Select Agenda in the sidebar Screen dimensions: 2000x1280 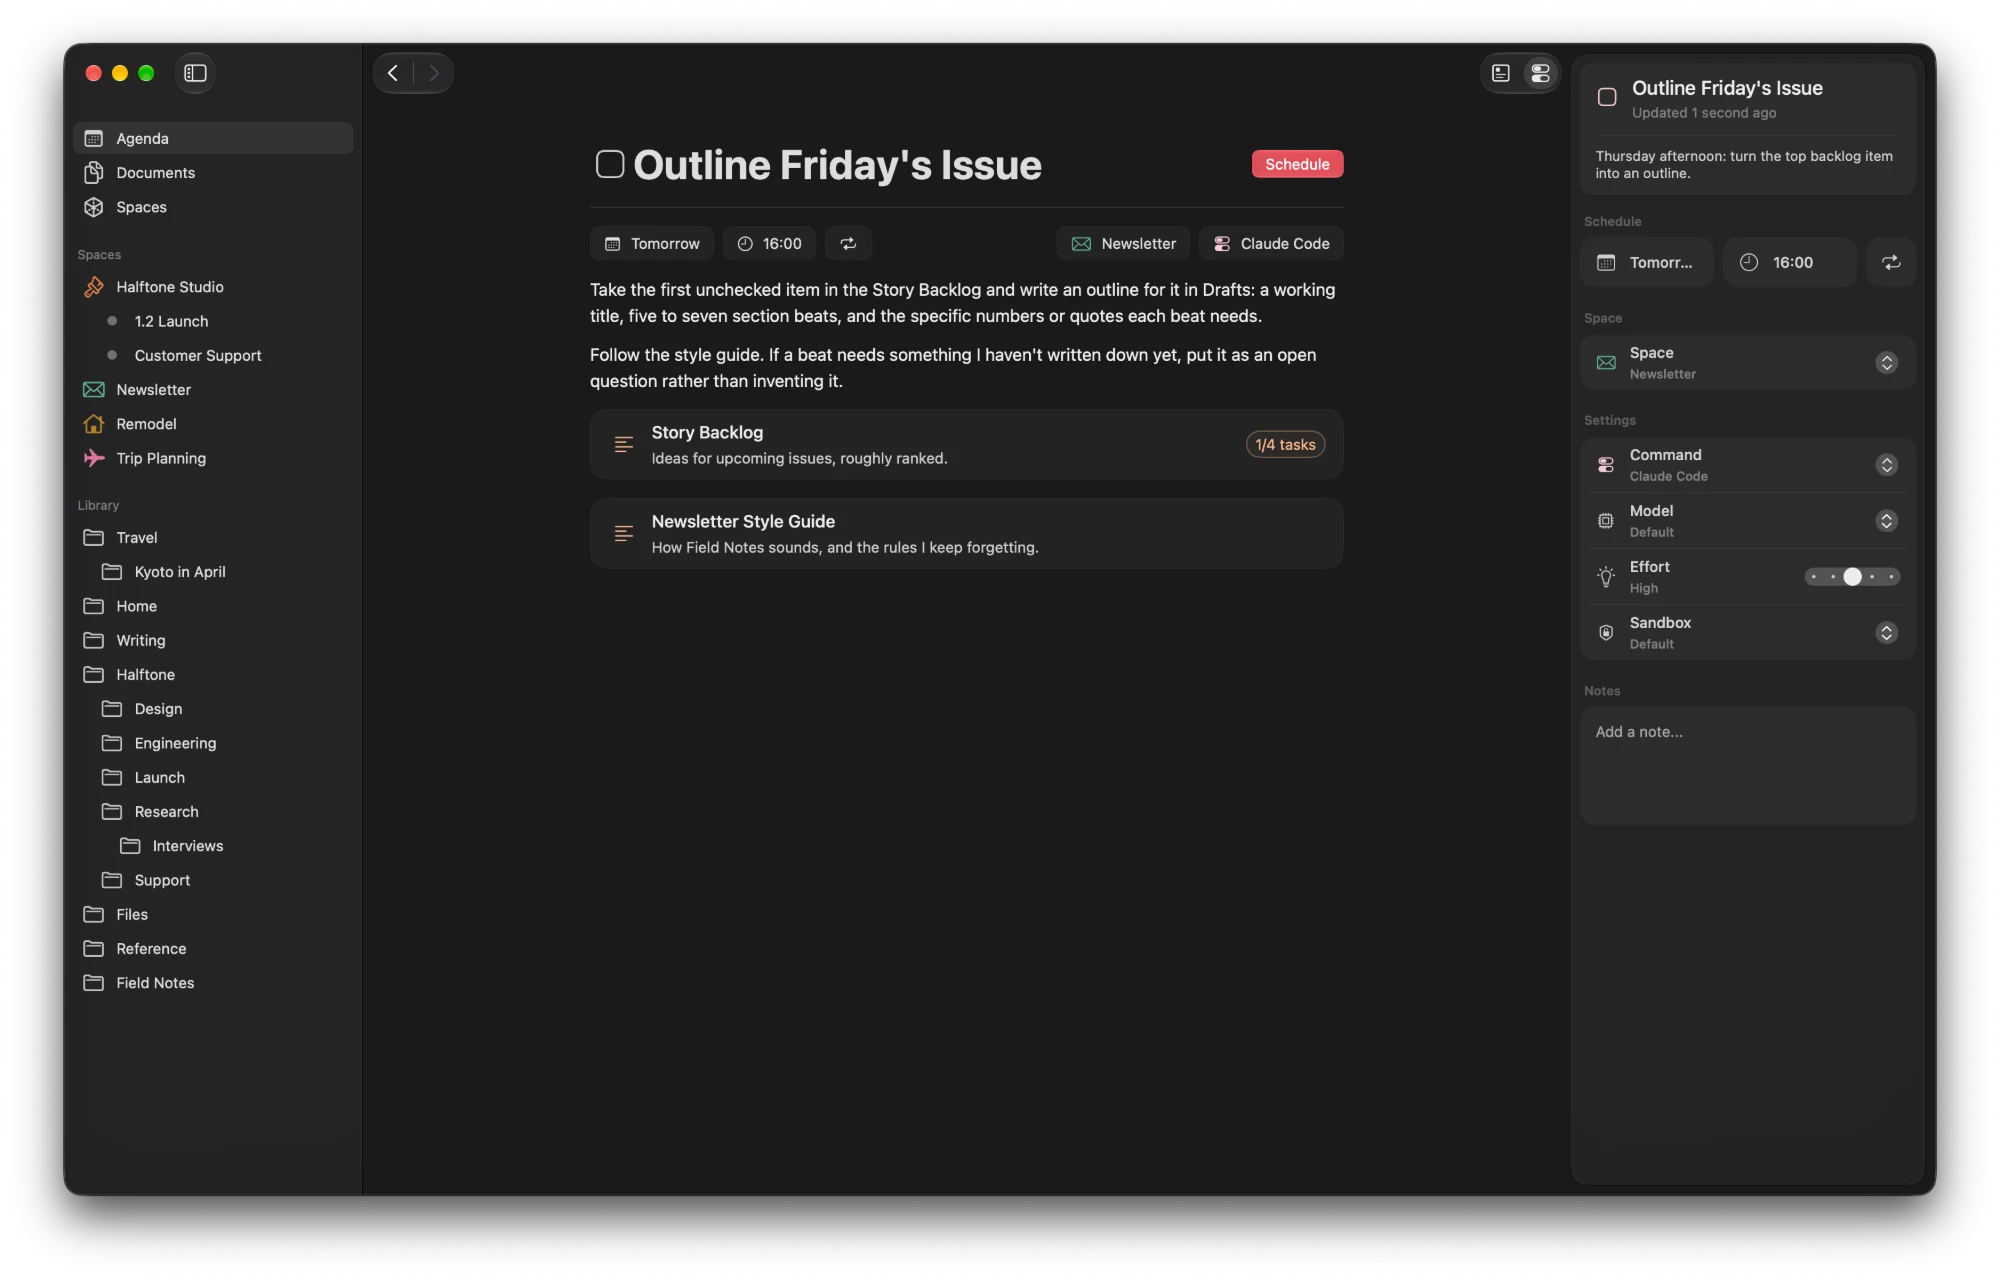tap(213, 138)
